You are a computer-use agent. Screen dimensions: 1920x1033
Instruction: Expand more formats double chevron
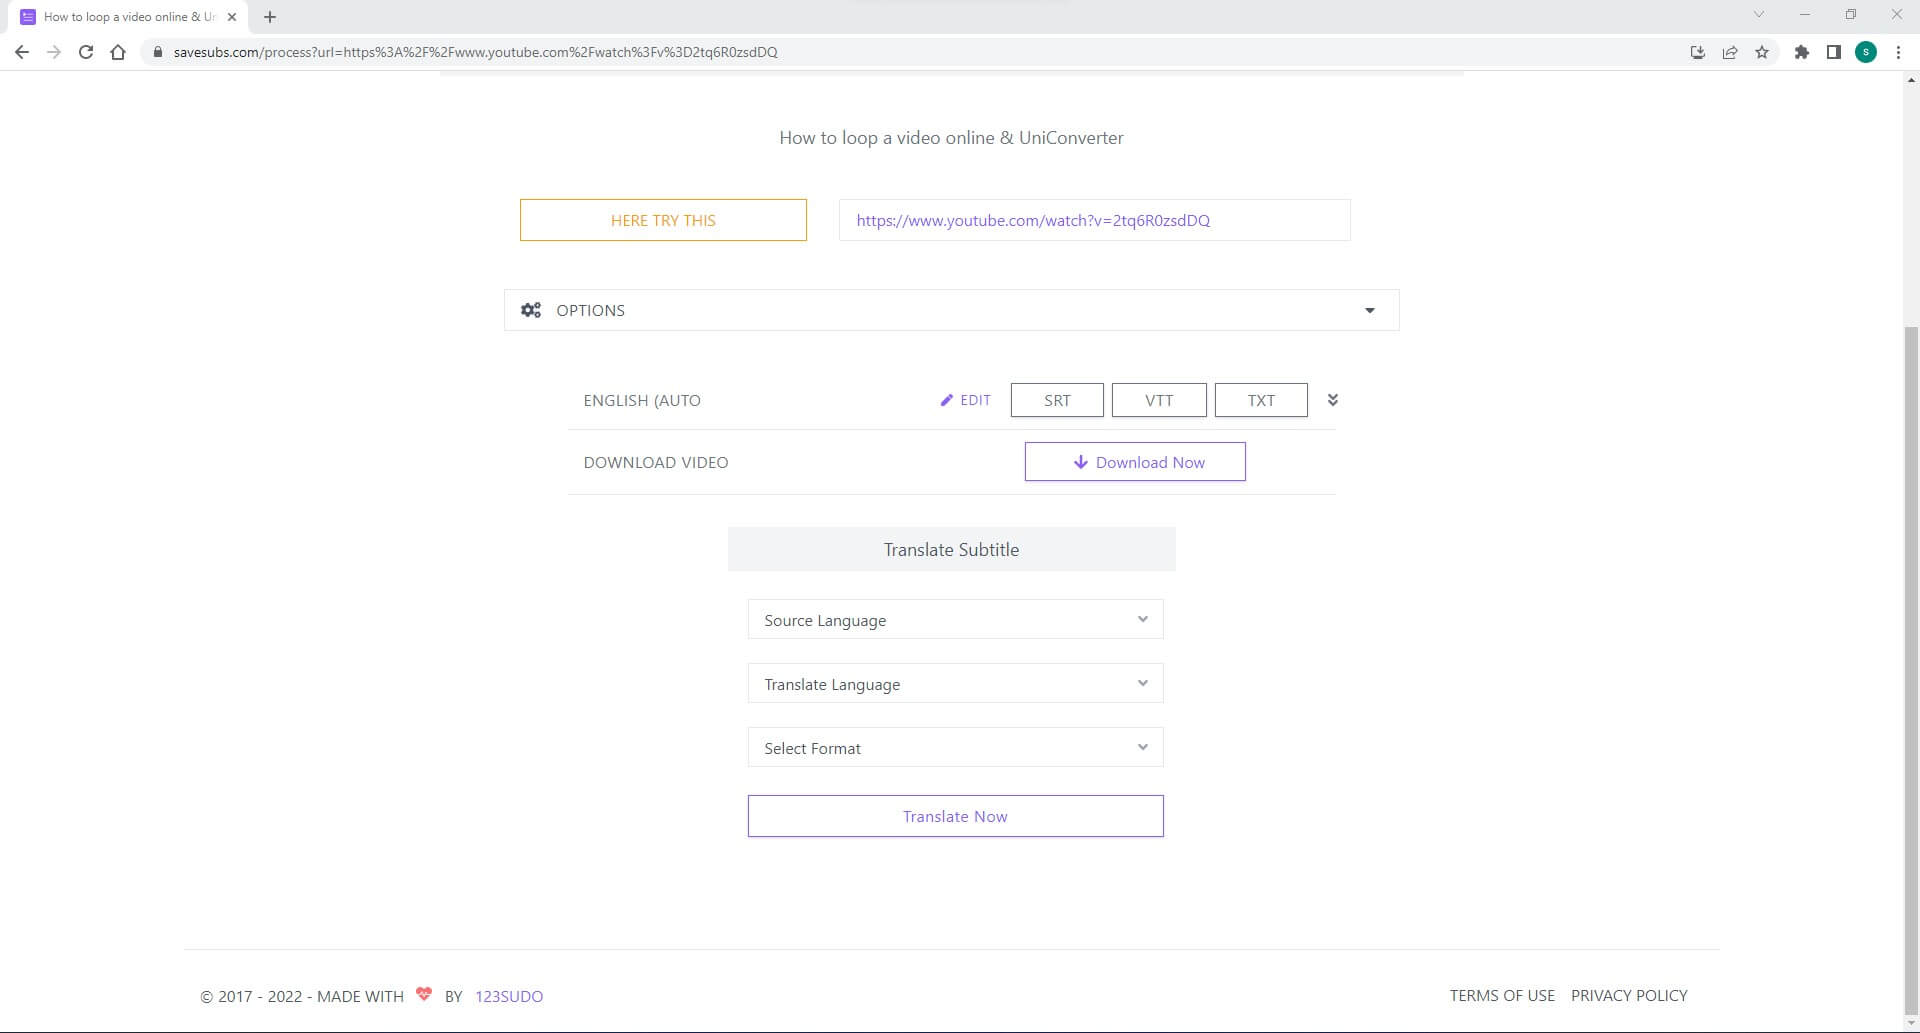click(x=1333, y=400)
